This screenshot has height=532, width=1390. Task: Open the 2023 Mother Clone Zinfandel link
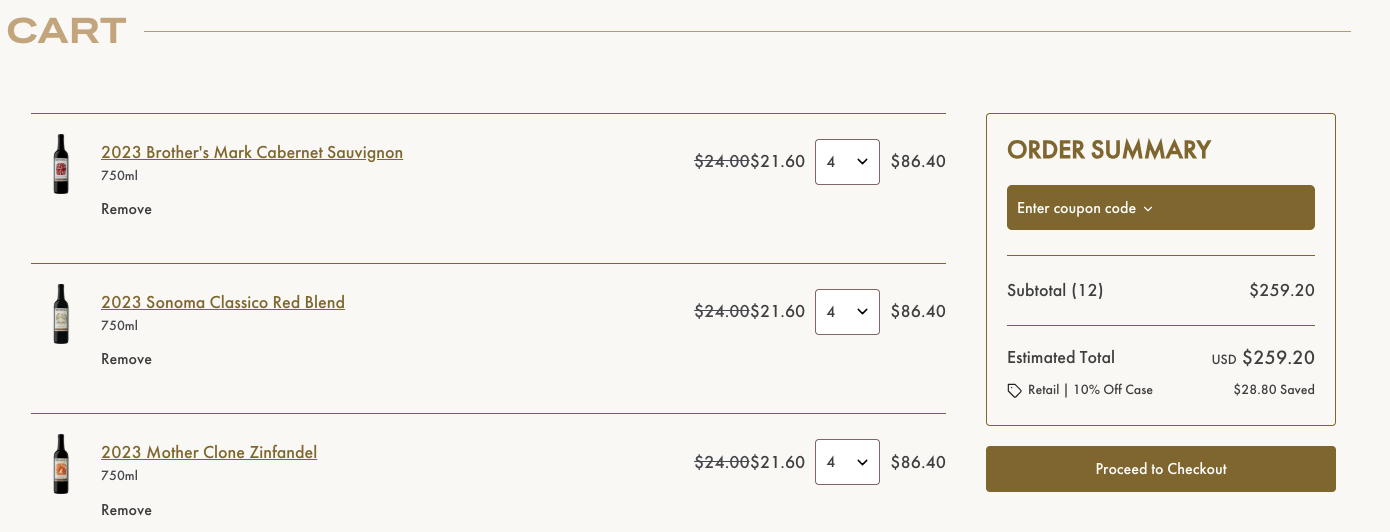[x=209, y=453]
